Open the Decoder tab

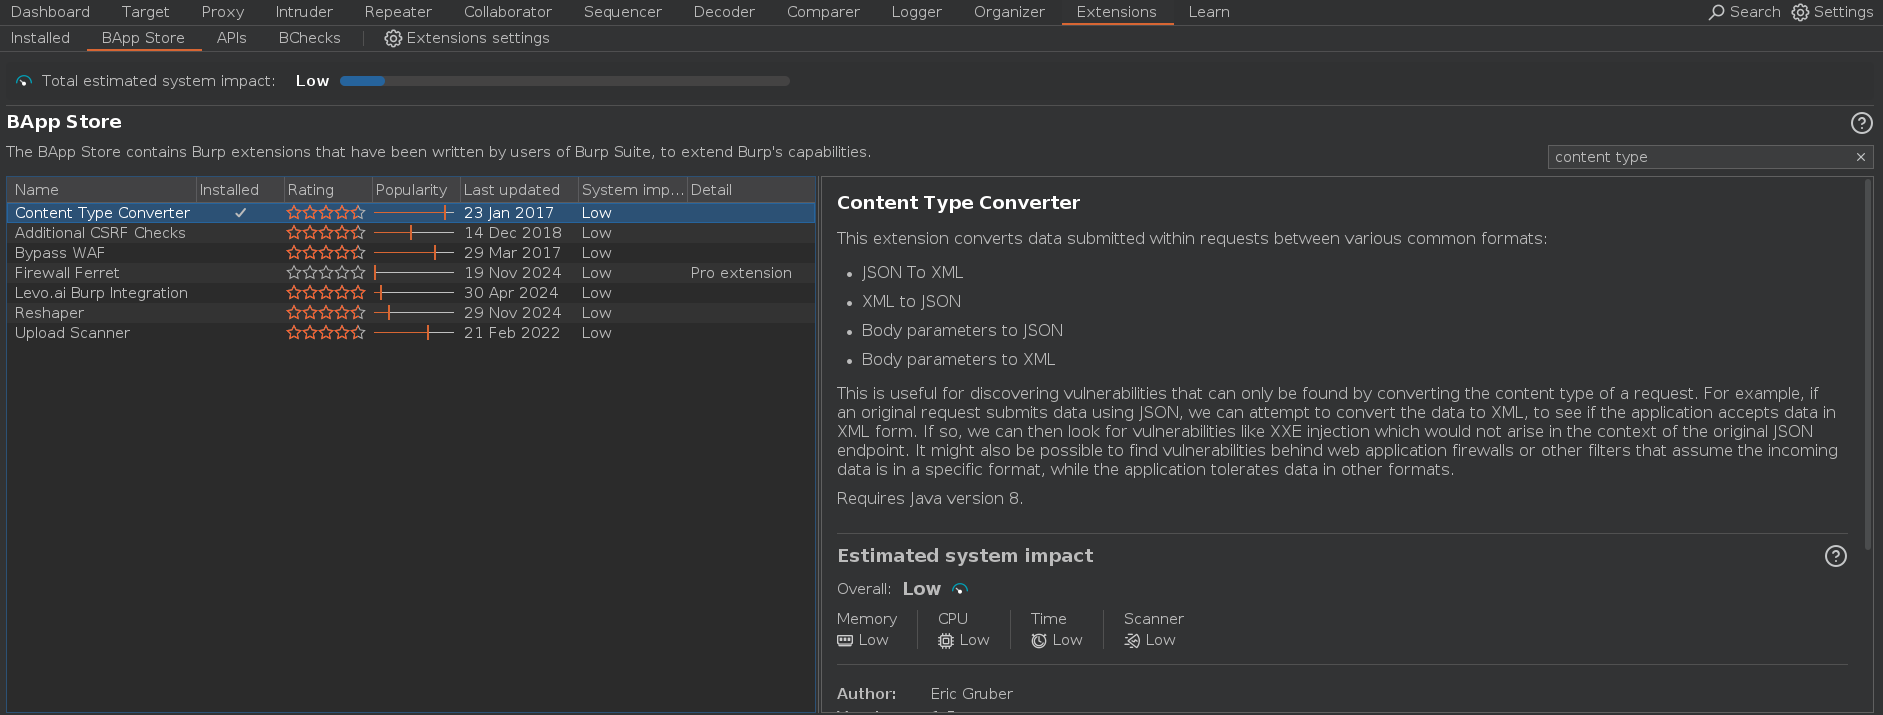724,12
